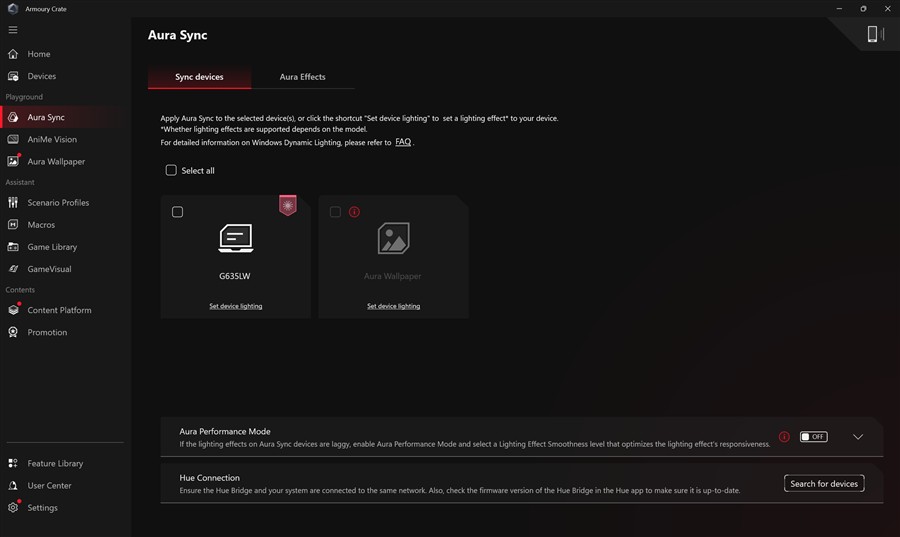Click the G635LW laptop device thumbnail
The image size is (900, 537).
(x=235, y=238)
